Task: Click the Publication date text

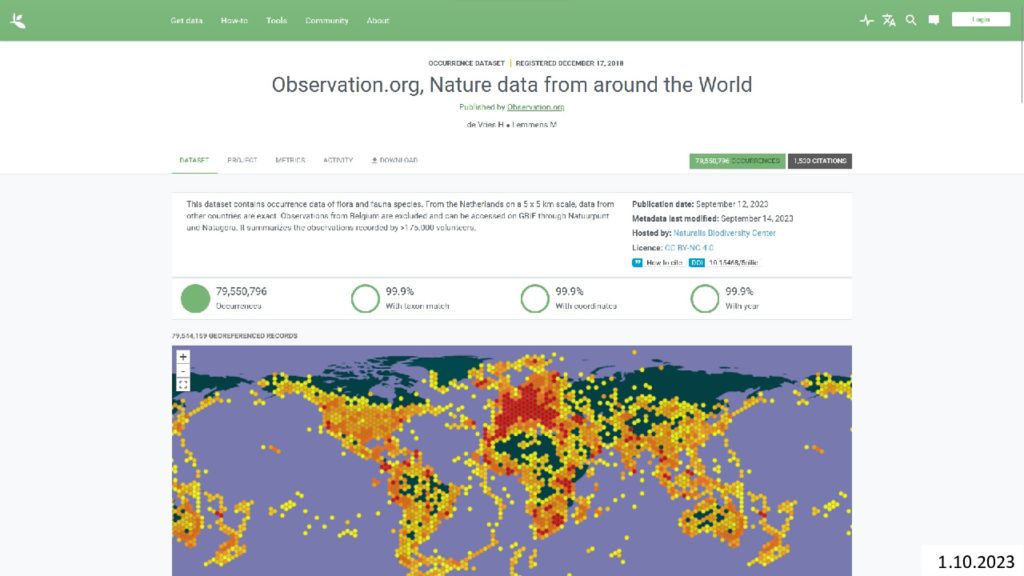Action: pyautogui.click(x=700, y=204)
